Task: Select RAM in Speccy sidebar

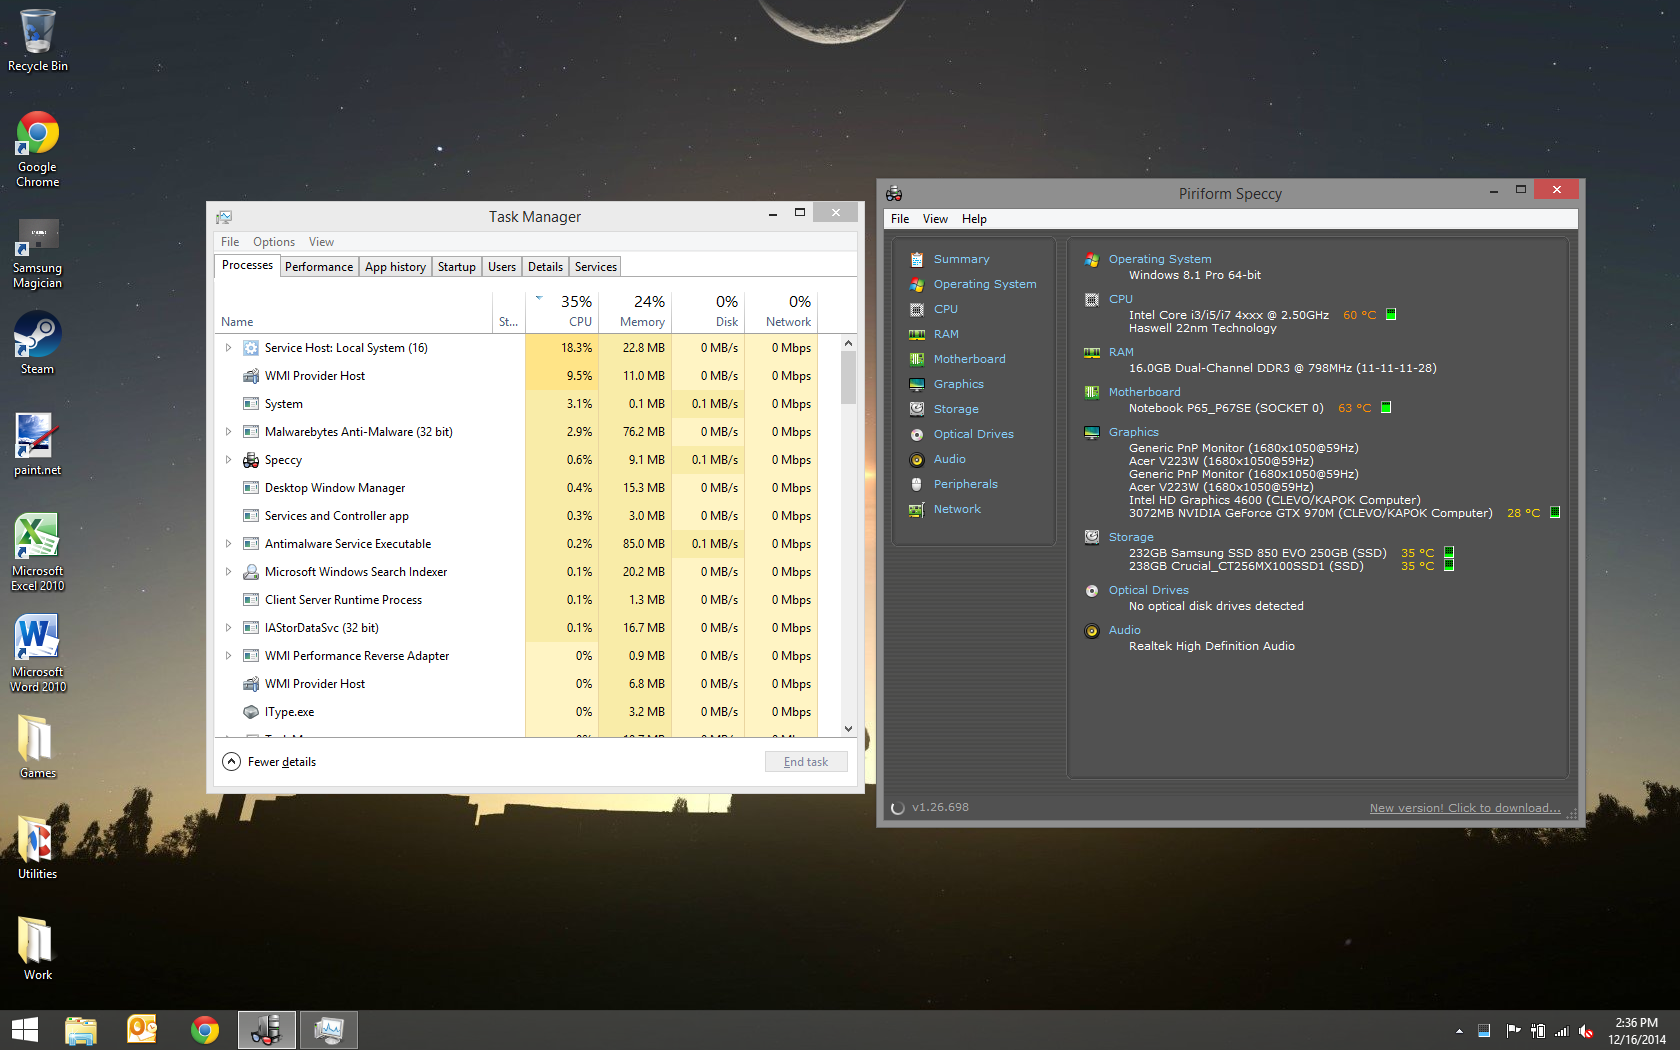Action: pyautogui.click(x=945, y=334)
